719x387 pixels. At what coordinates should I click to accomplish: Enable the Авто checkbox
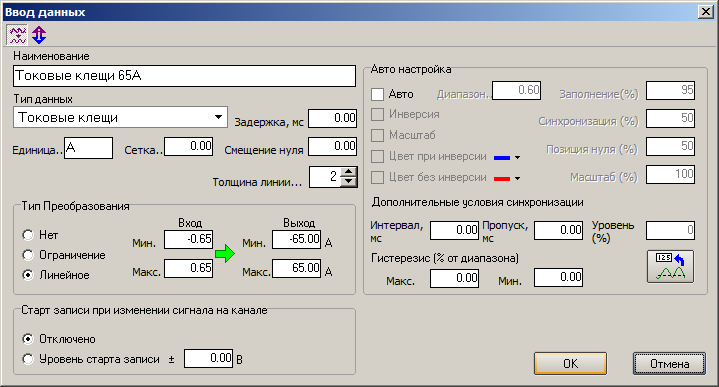tap(377, 94)
